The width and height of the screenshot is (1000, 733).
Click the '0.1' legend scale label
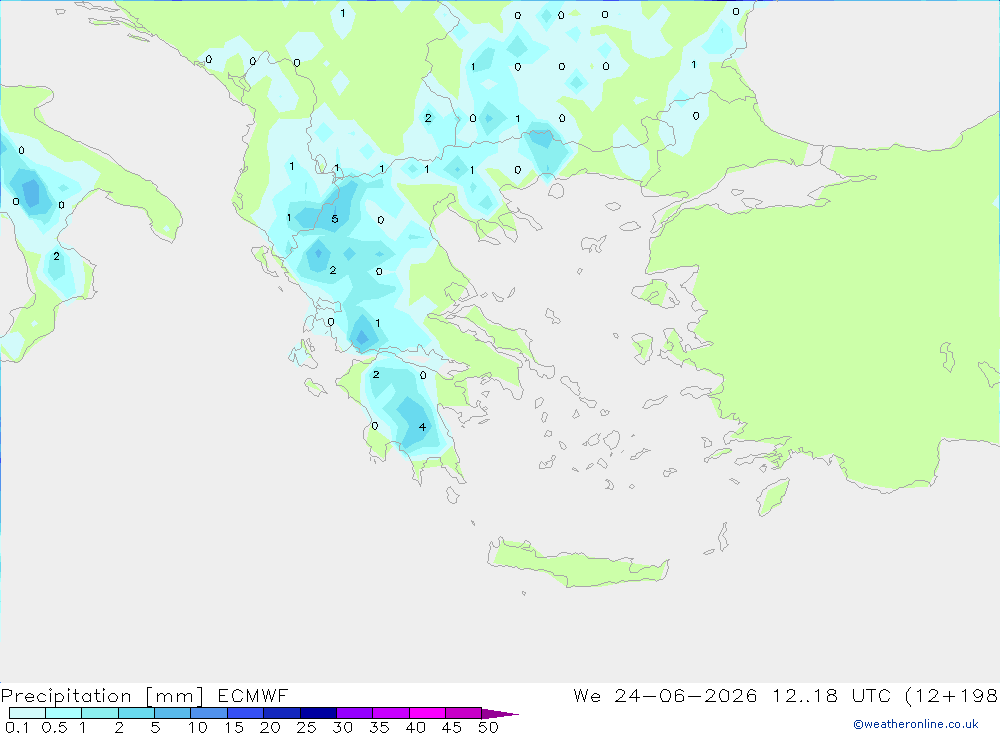point(17,727)
